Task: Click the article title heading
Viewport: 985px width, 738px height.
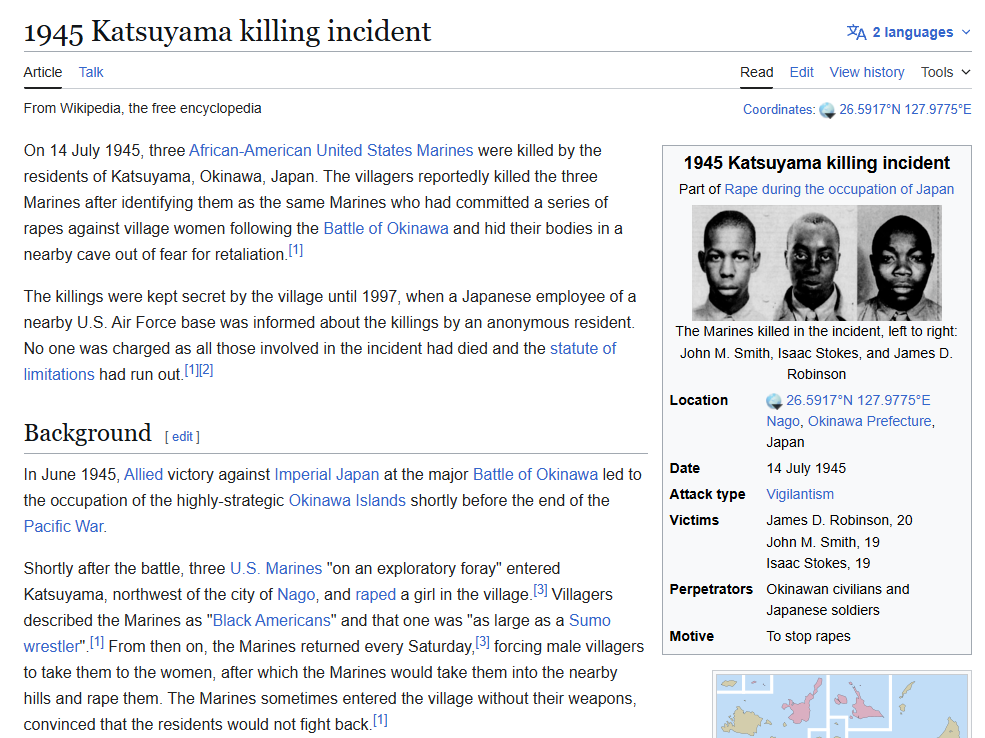Action: pos(227,31)
